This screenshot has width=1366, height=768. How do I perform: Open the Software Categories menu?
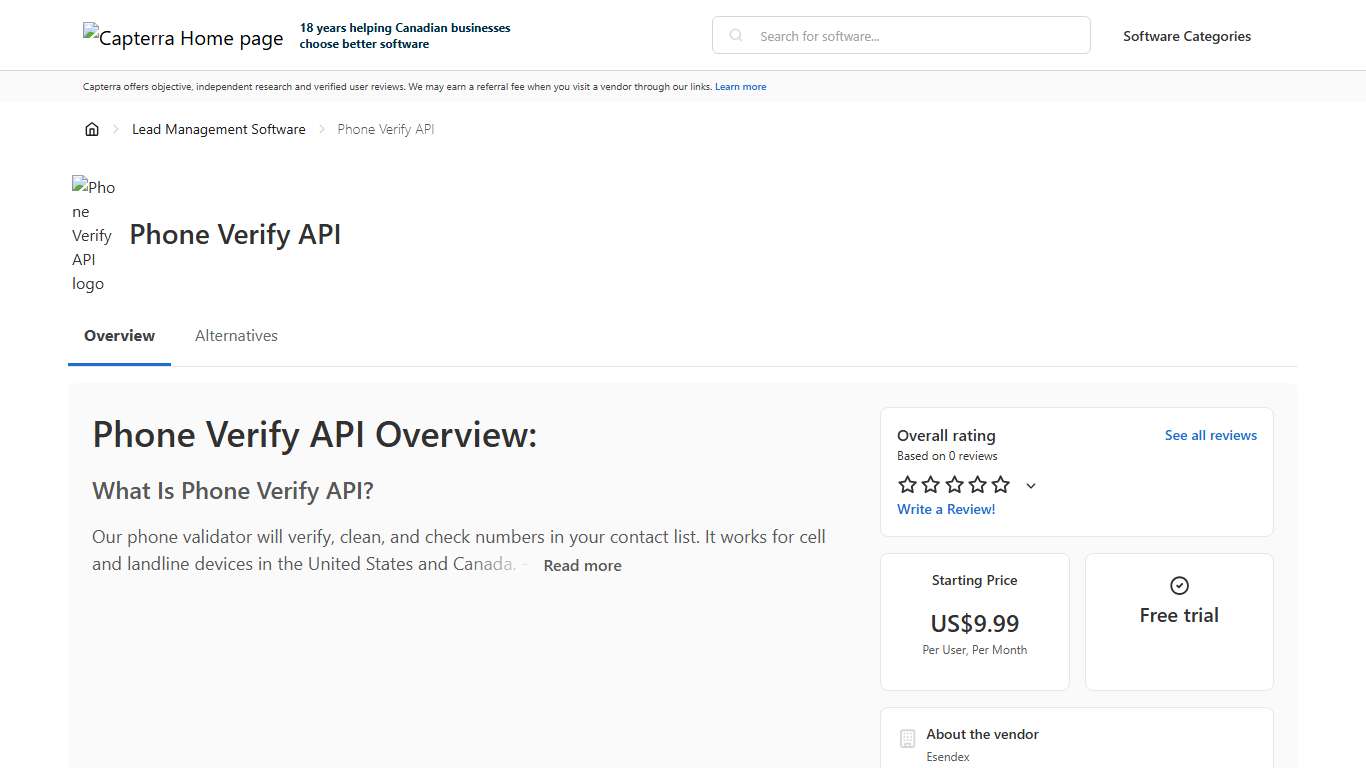coord(1187,36)
